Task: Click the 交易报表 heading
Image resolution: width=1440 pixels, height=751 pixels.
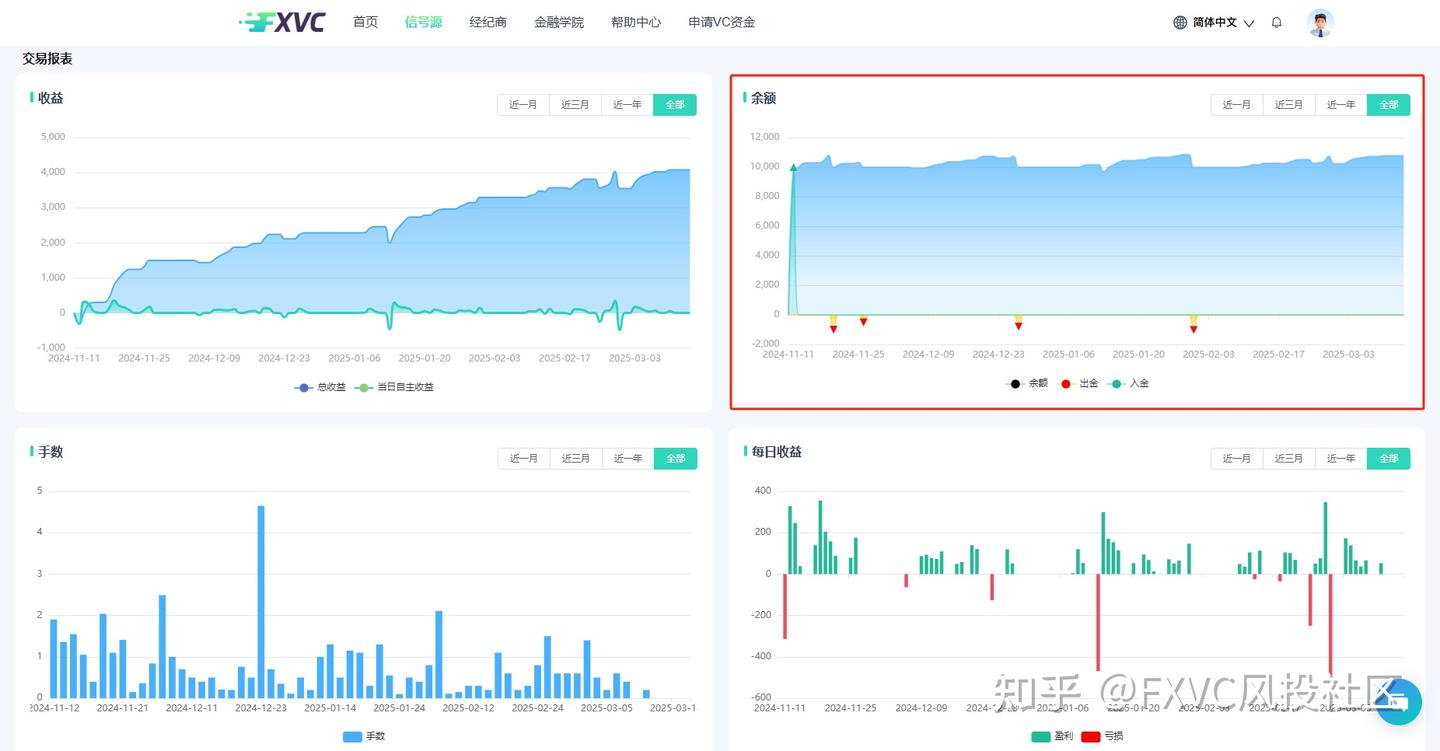Action: click(48, 59)
